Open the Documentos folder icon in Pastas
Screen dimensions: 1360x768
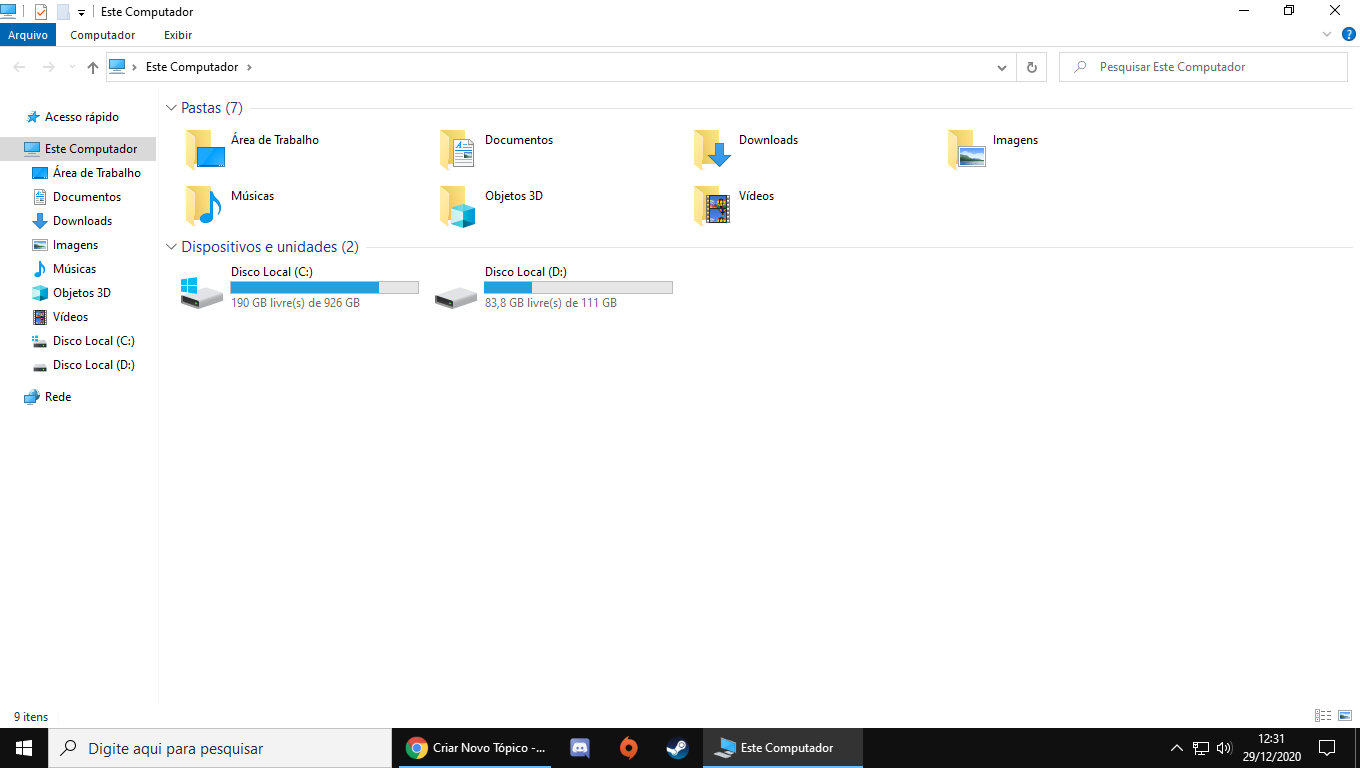tap(459, 149)
